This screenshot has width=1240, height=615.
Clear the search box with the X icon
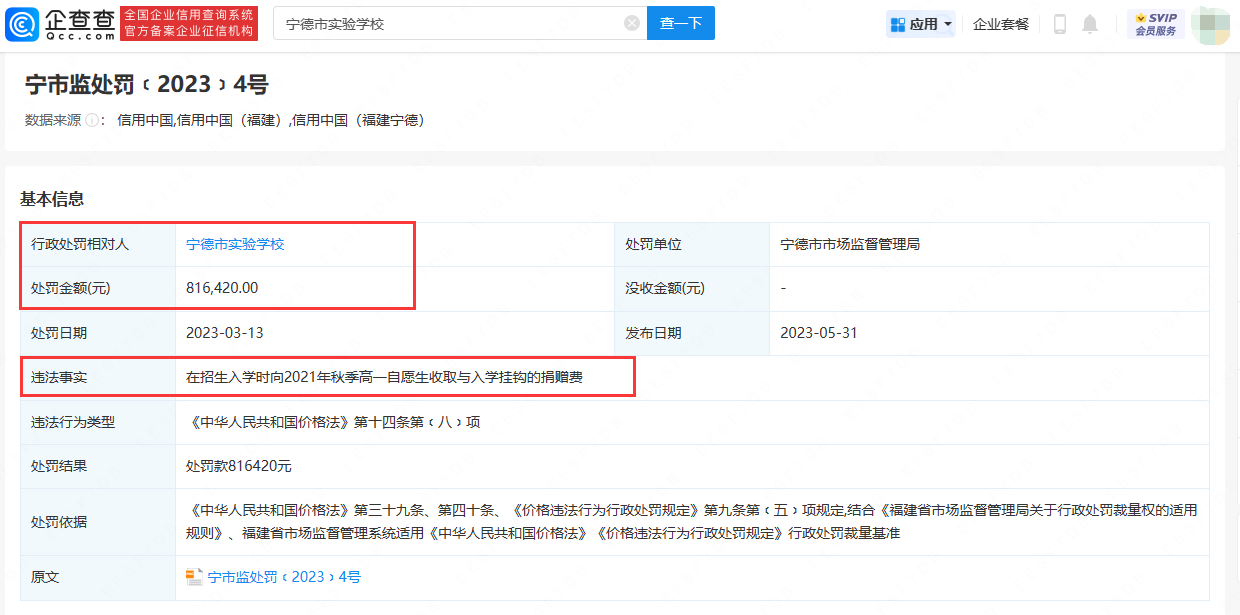coord(632,23)
